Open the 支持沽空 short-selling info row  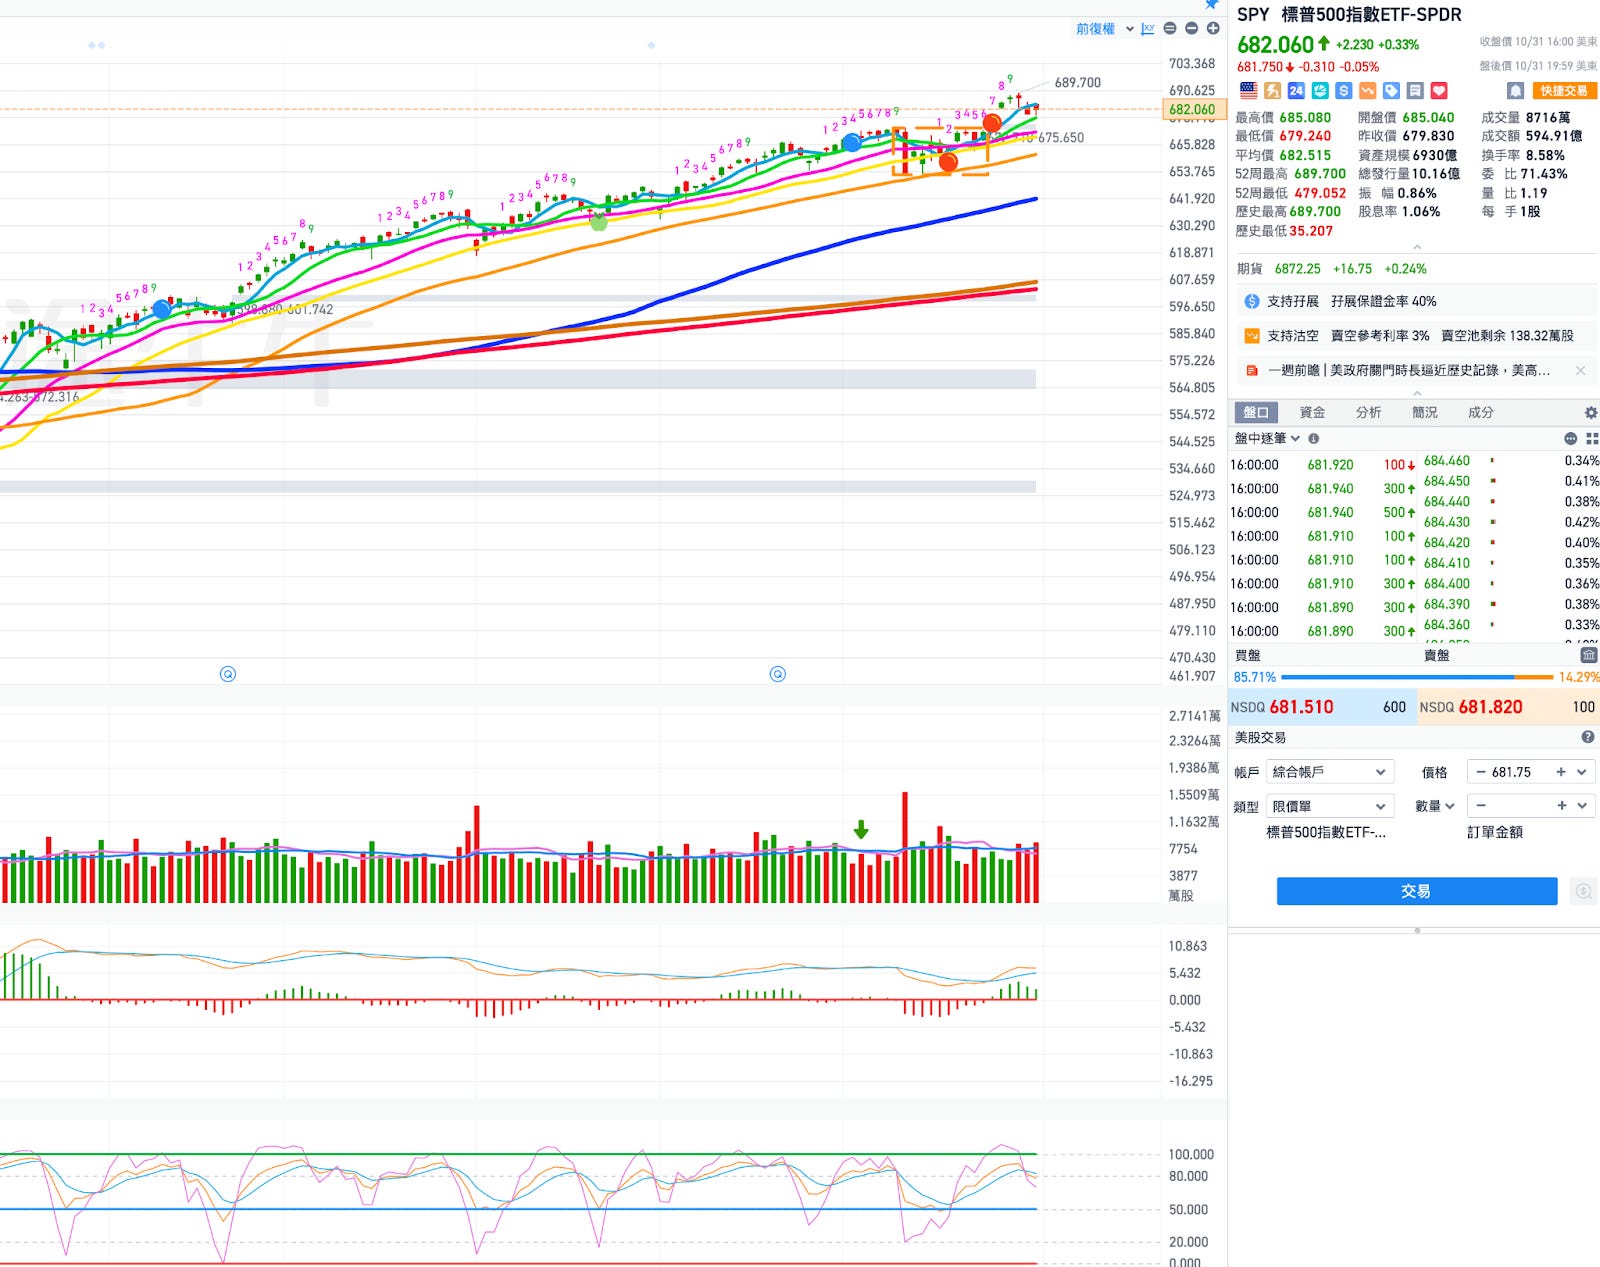click(x=1417, y=336)
